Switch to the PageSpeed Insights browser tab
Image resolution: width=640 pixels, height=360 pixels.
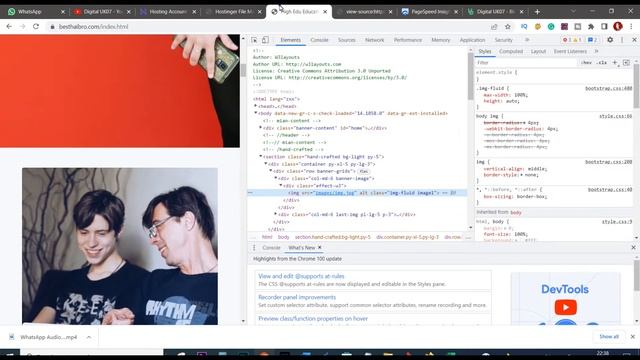click(430, 12)
